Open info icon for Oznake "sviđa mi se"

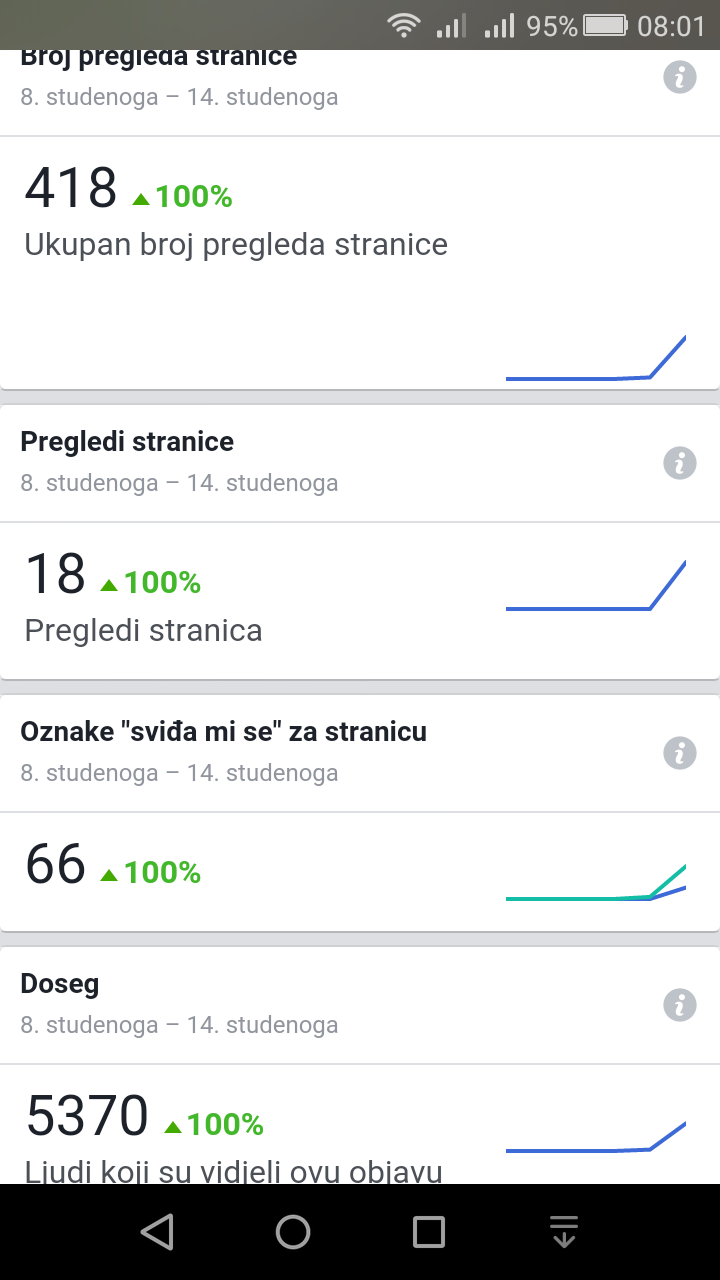tap(680, 753)
